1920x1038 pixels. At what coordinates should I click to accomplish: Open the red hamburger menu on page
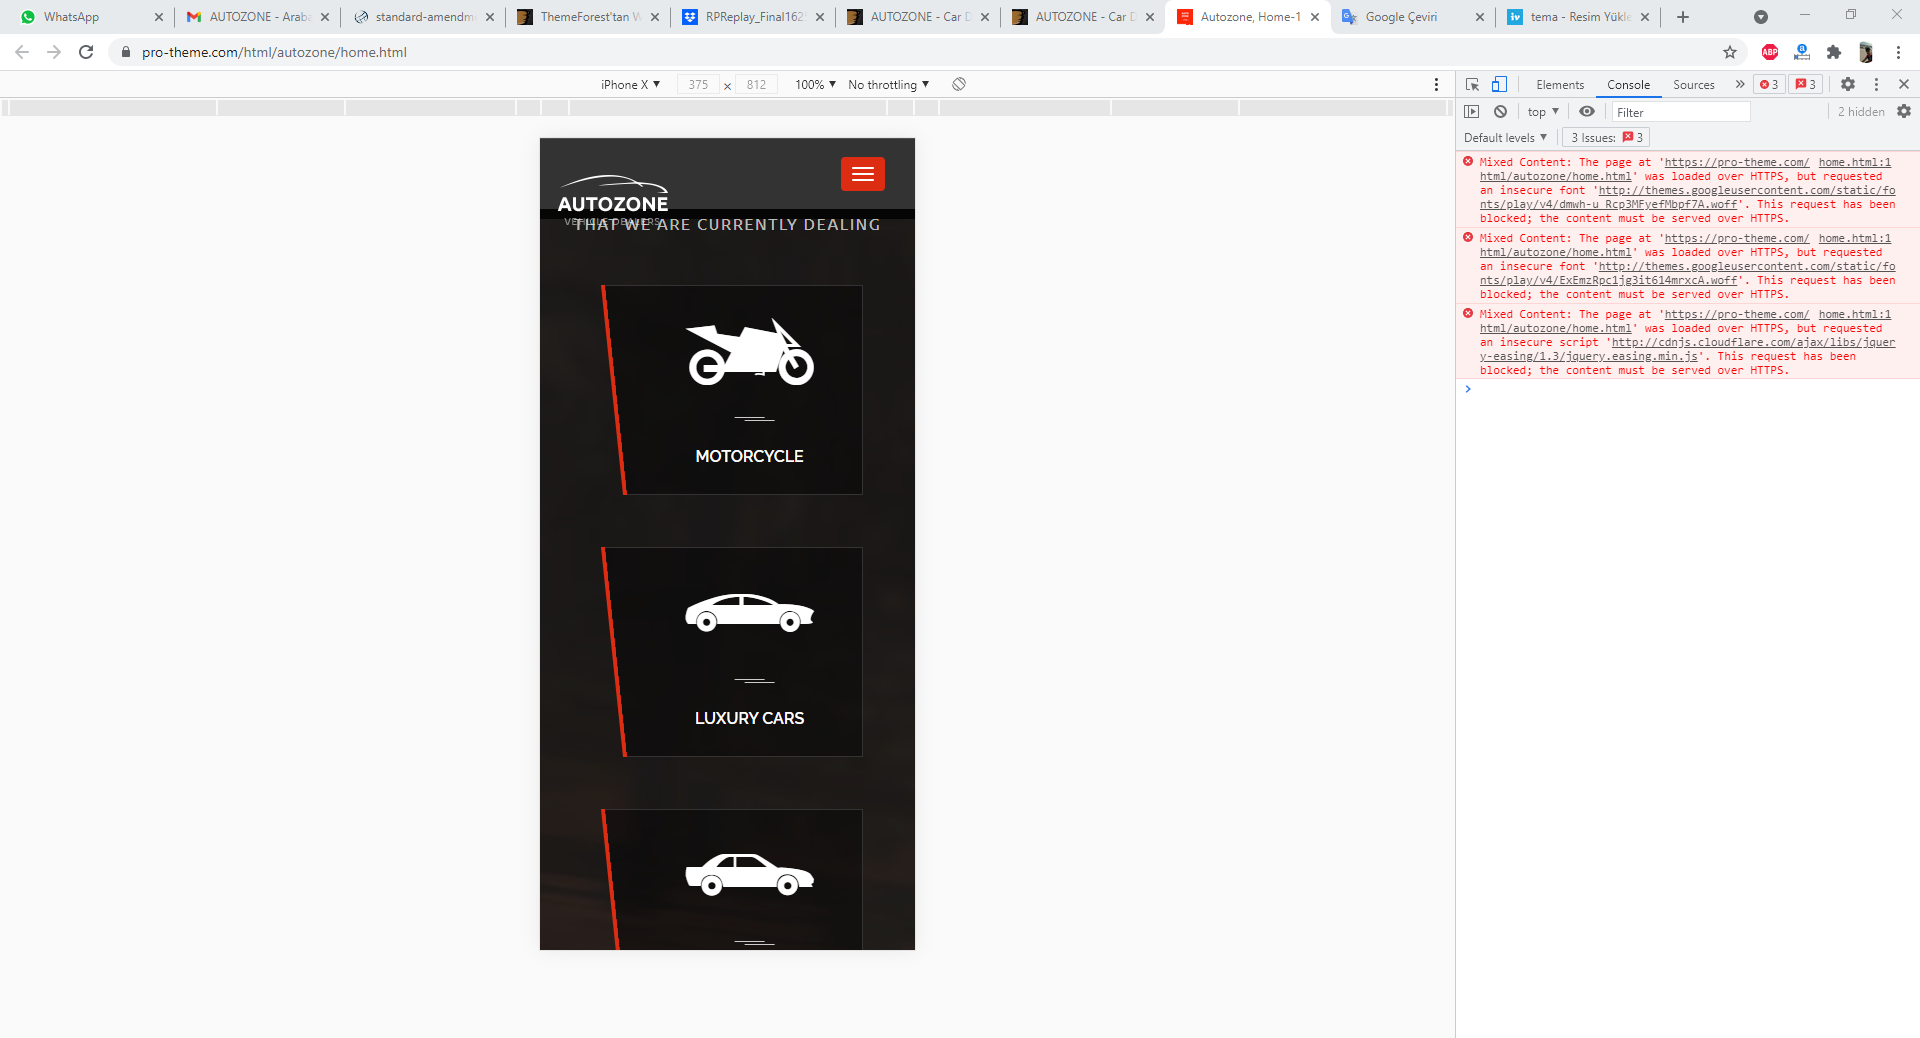862,174
